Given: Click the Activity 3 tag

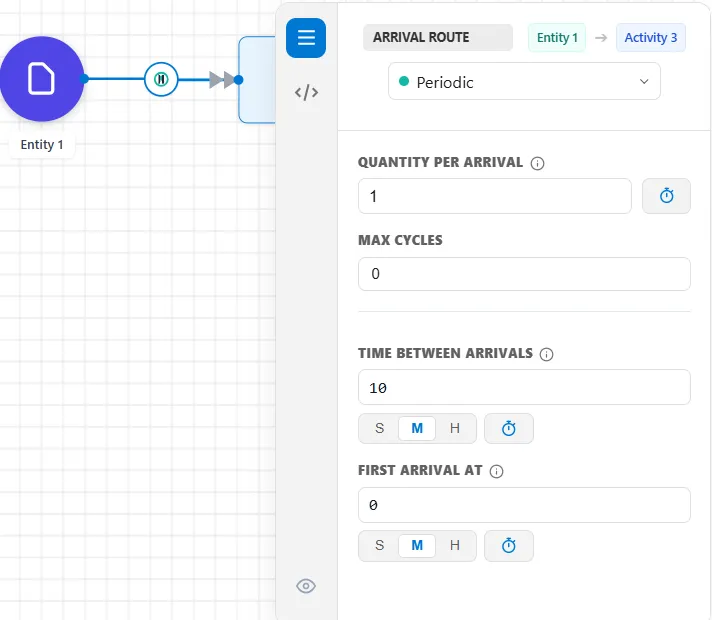Looking at the screenshot, I should 650,38.
